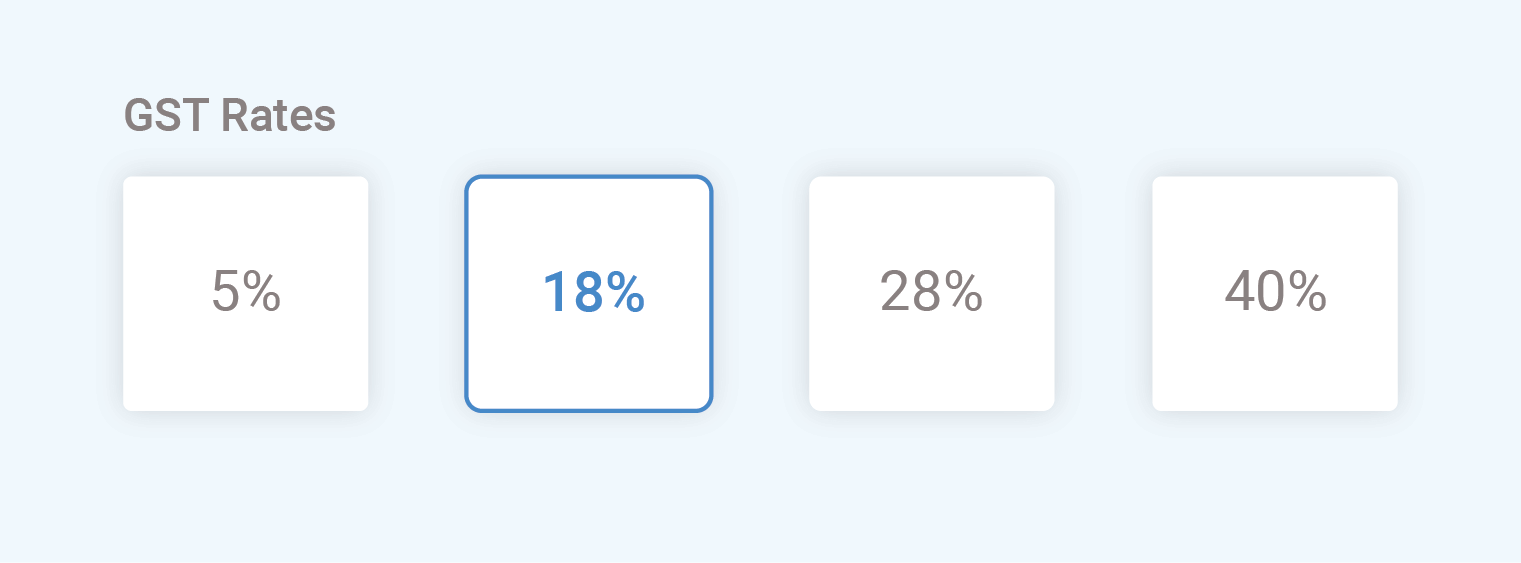
Task: Choose the 5% rate option
Action: click(x=245, y=293)
